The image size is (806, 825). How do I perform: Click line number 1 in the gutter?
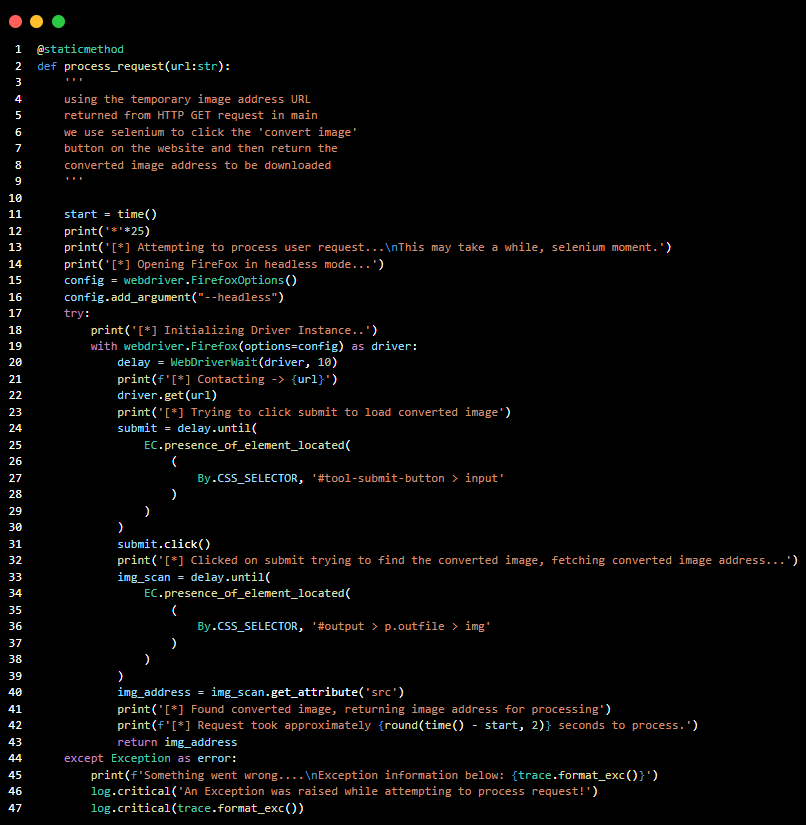[x=18, y=49]
